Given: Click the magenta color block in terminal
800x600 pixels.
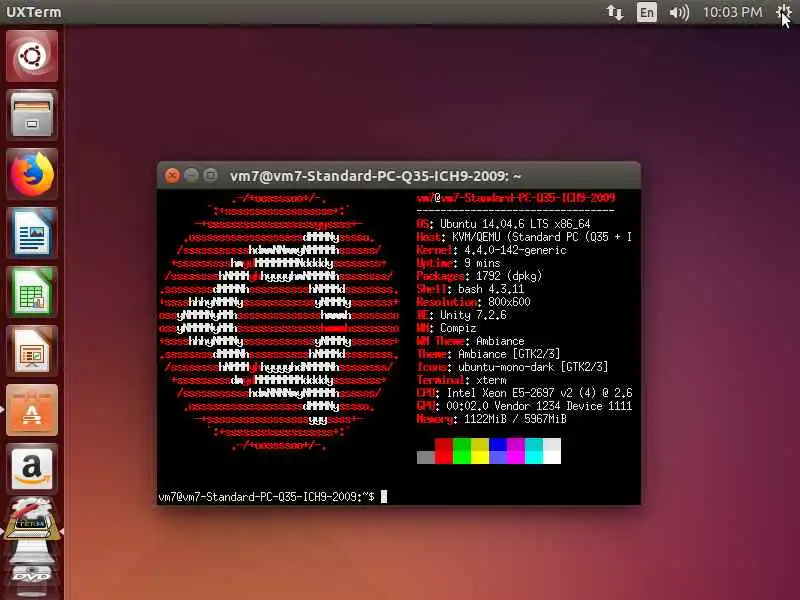Looking at the screenshot, I should pos(516,451).
